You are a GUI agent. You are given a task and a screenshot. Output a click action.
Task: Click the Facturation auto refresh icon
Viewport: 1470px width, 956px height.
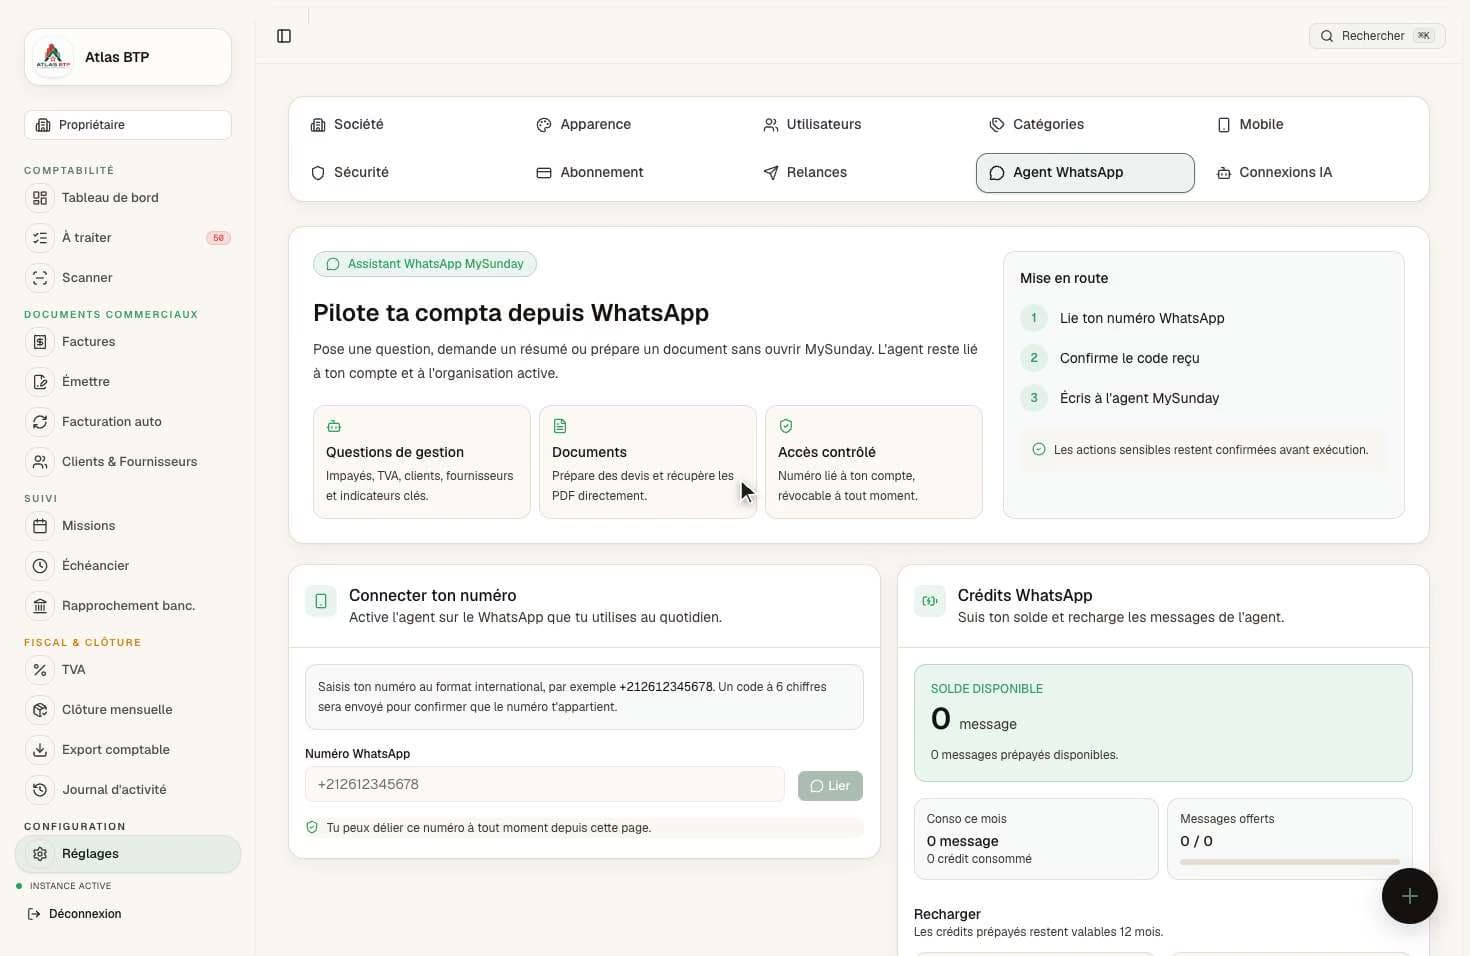tap(40, 422)
